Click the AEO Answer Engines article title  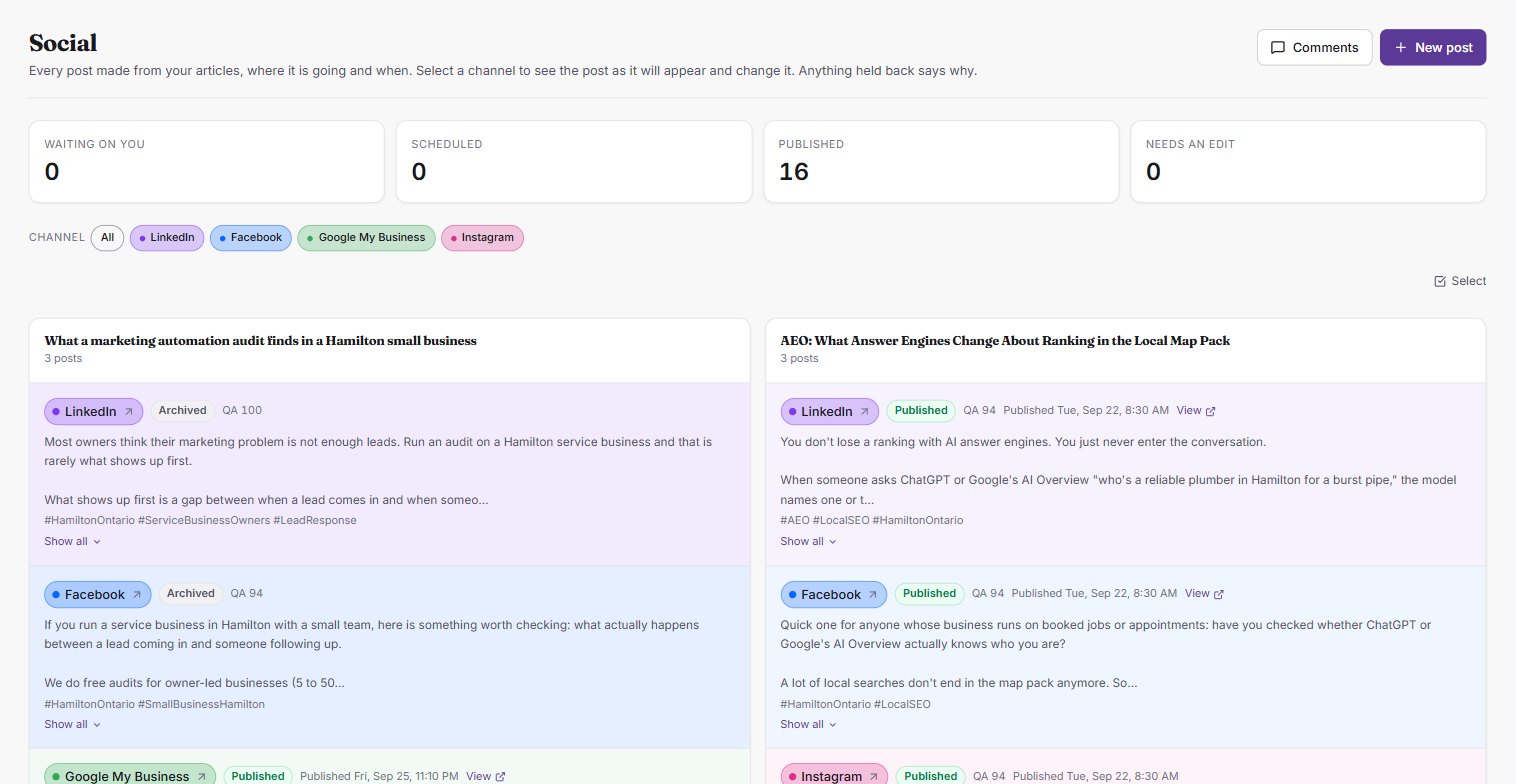coord(1005,340)
